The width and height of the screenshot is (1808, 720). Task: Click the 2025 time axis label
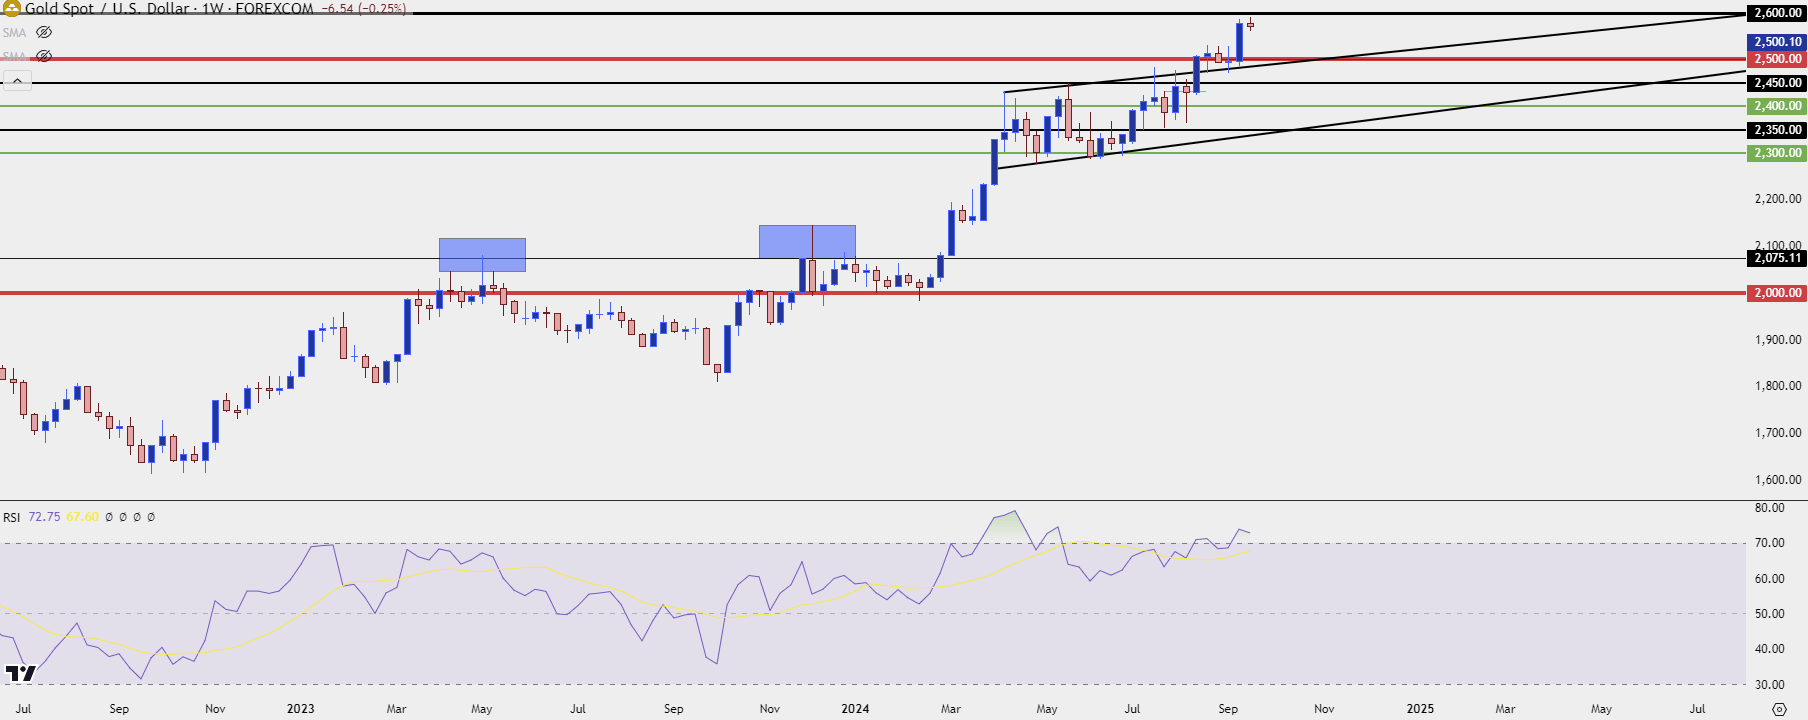tap(1420, 709)
